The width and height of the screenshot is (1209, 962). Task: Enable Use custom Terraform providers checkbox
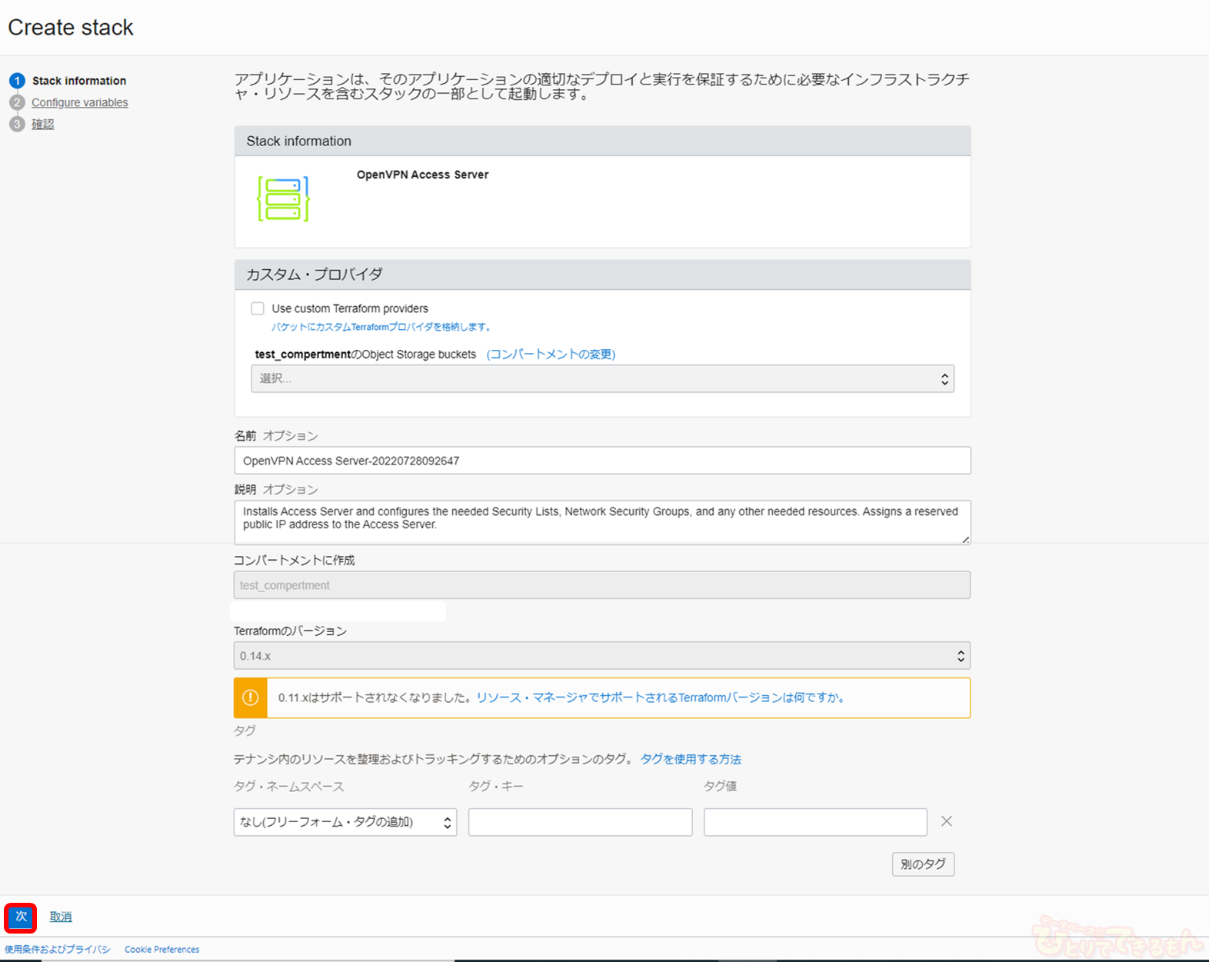258,308
